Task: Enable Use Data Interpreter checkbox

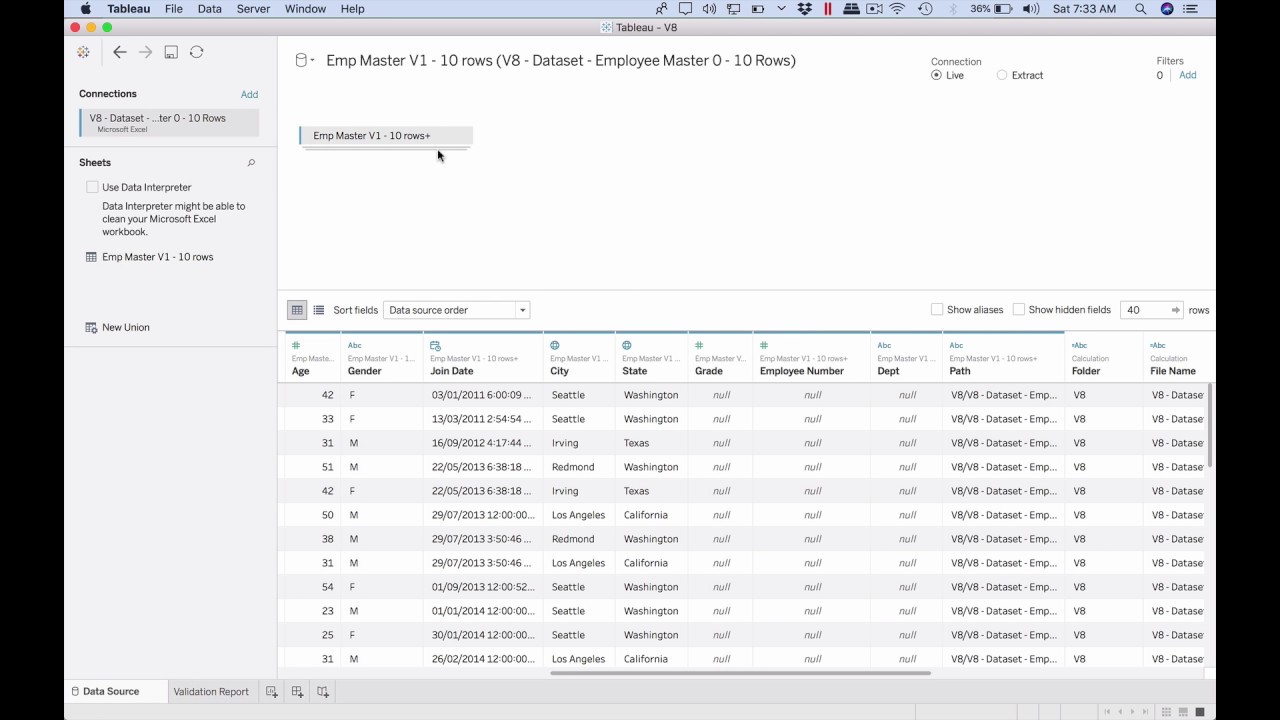Action: click(x=92, y=187)
